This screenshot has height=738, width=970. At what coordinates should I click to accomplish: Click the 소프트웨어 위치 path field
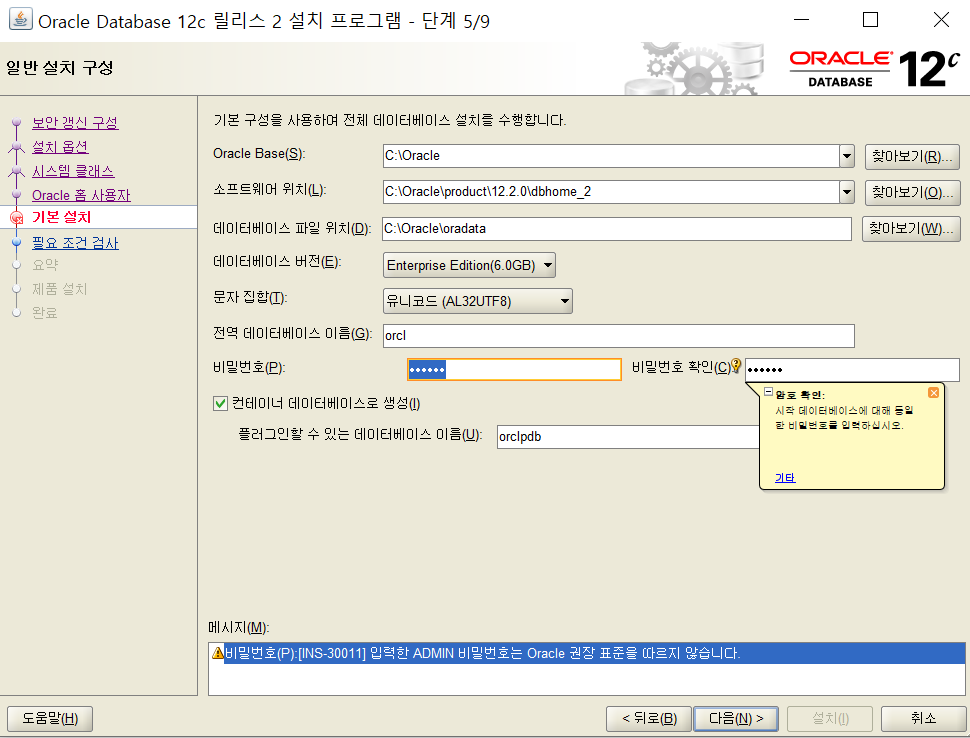(x=611, y=192)
